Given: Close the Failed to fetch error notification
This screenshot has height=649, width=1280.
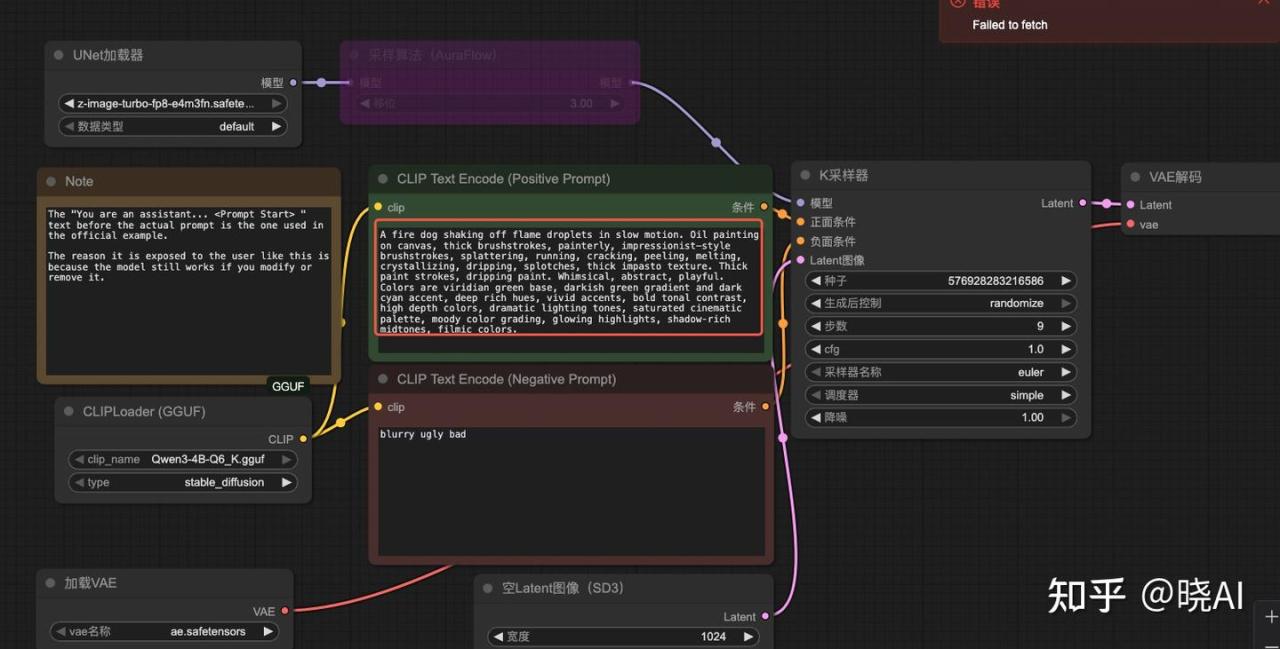Looking at the screenshot, I should (x=1263, y=3).
